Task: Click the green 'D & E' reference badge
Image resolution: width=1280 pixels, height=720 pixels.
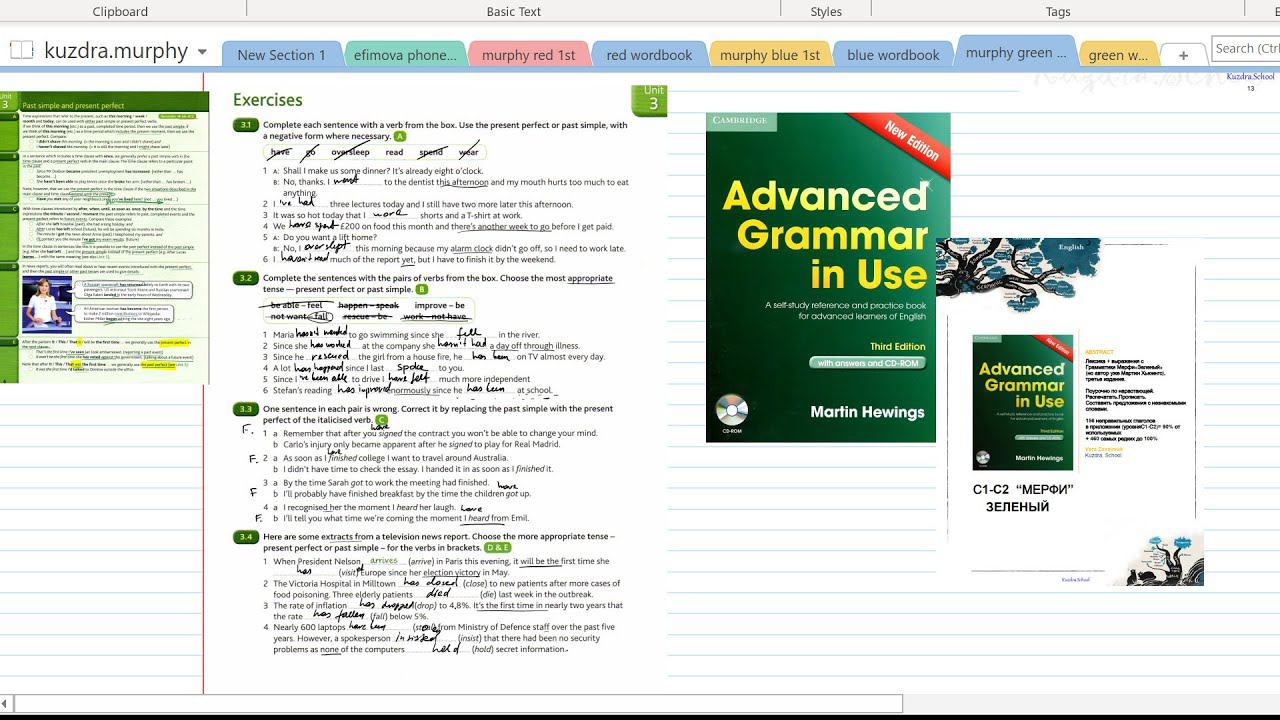Action: (497, 548)
